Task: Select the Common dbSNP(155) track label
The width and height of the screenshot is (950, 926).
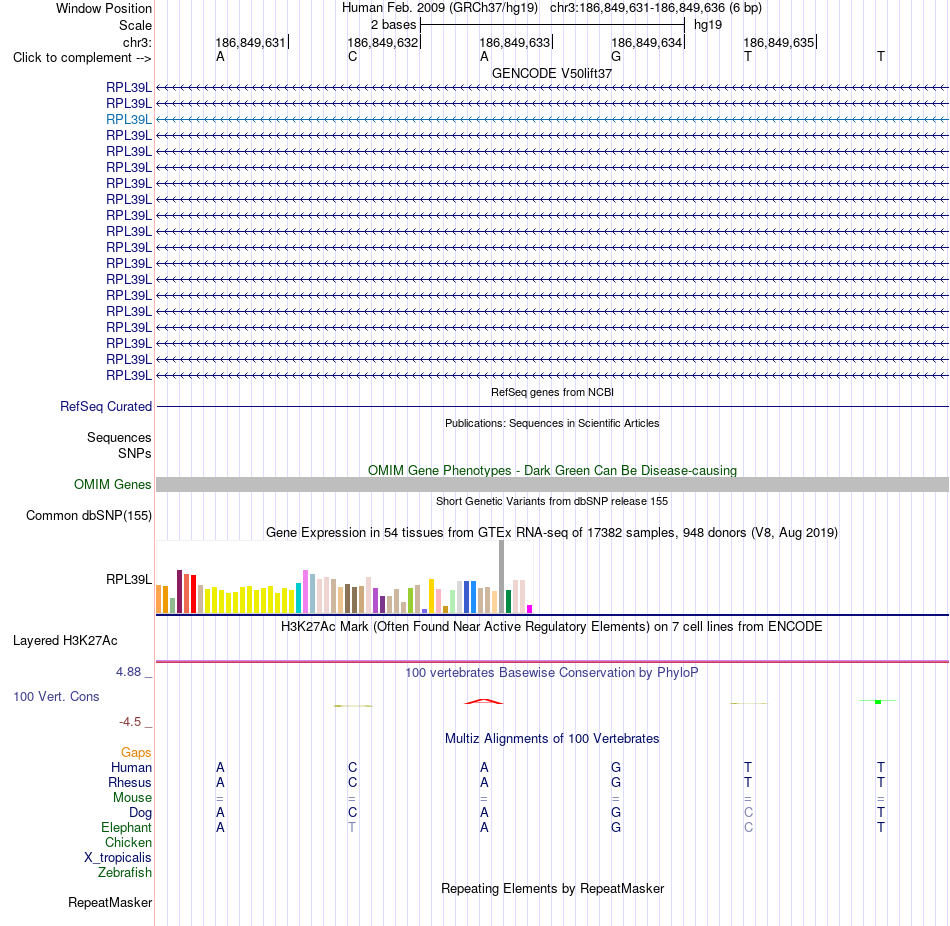Action: click(x=88, y=516)
